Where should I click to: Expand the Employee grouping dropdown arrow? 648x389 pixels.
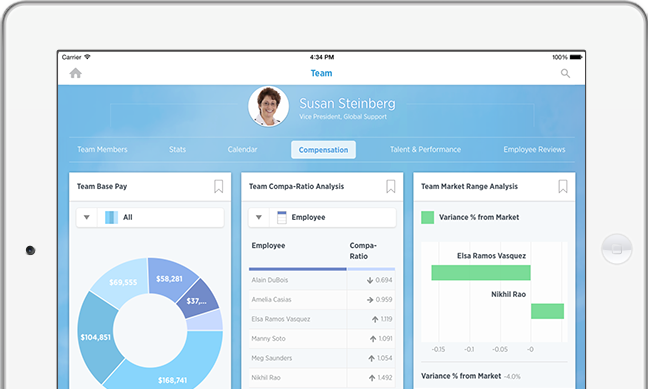pyautogui.click(x=259, y=217)
